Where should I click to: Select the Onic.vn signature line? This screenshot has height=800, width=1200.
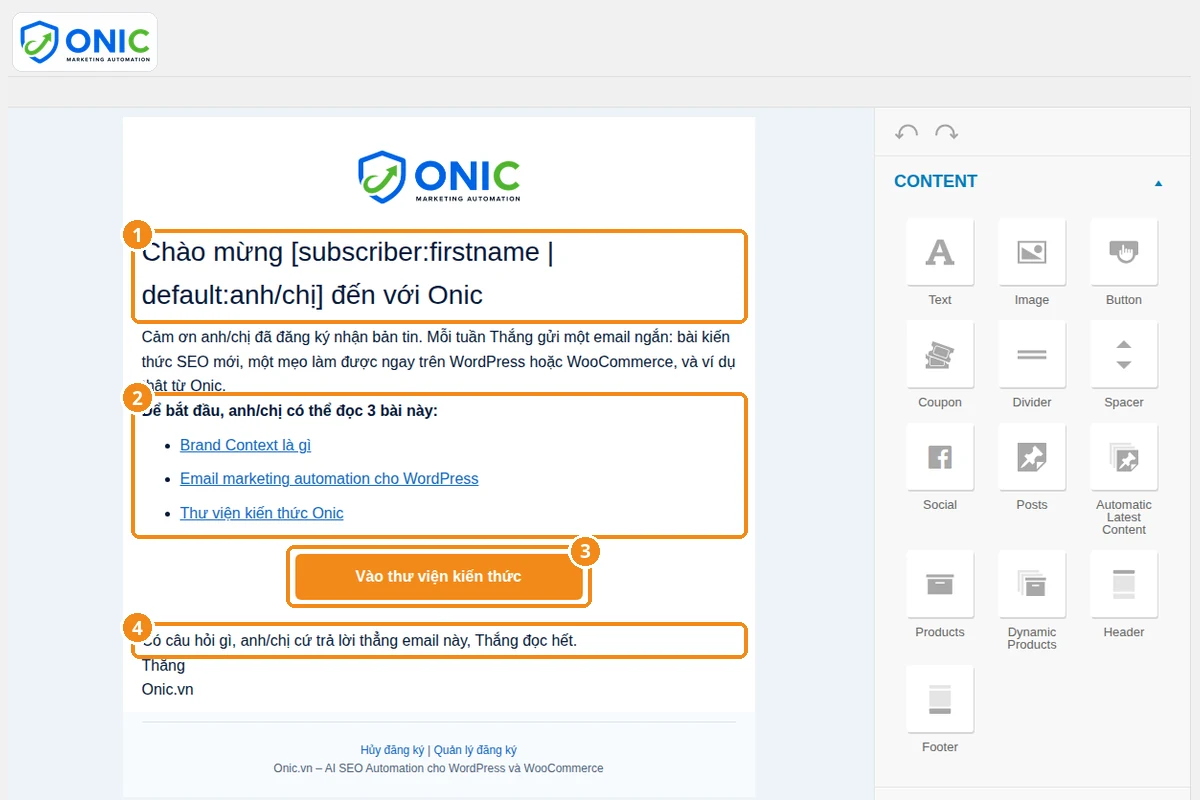168,689
